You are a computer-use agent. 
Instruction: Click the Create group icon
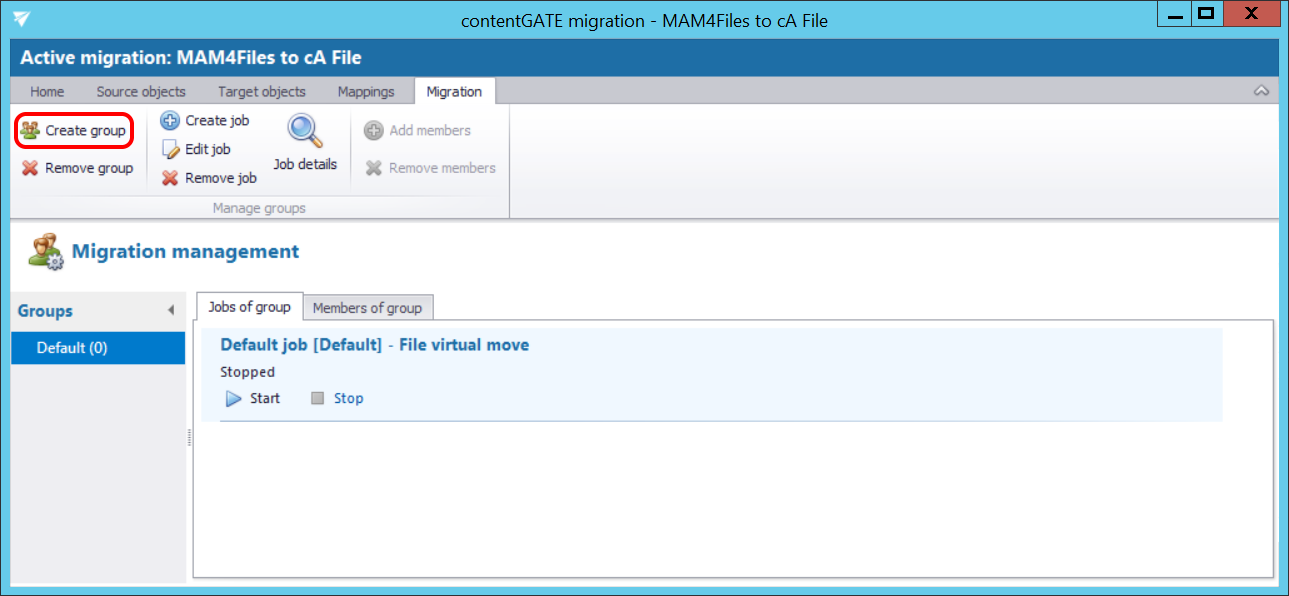point(30,131)
